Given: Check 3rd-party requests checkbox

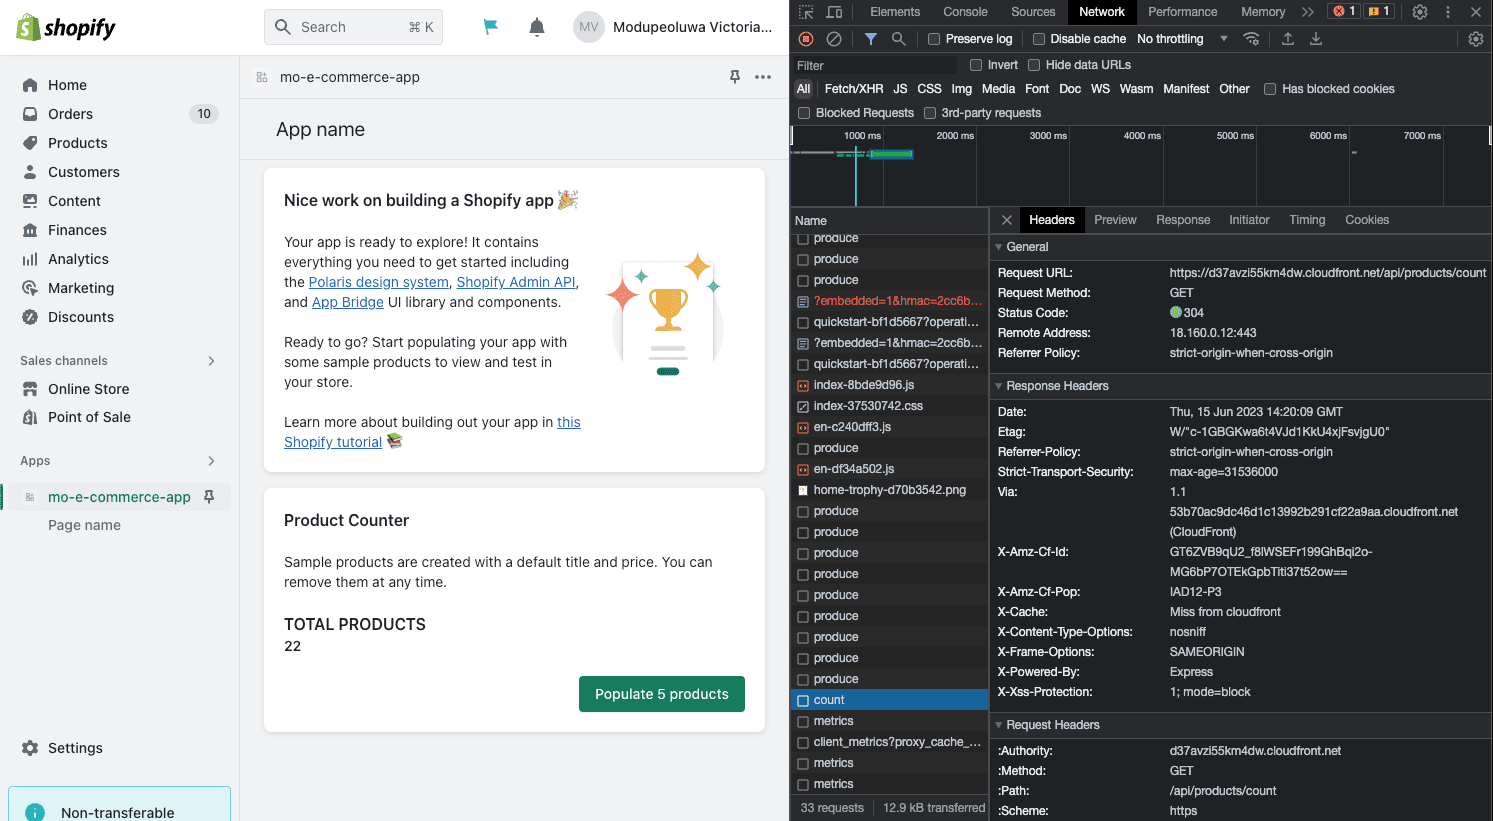Looking at the screenshot, I should [930, 113].
